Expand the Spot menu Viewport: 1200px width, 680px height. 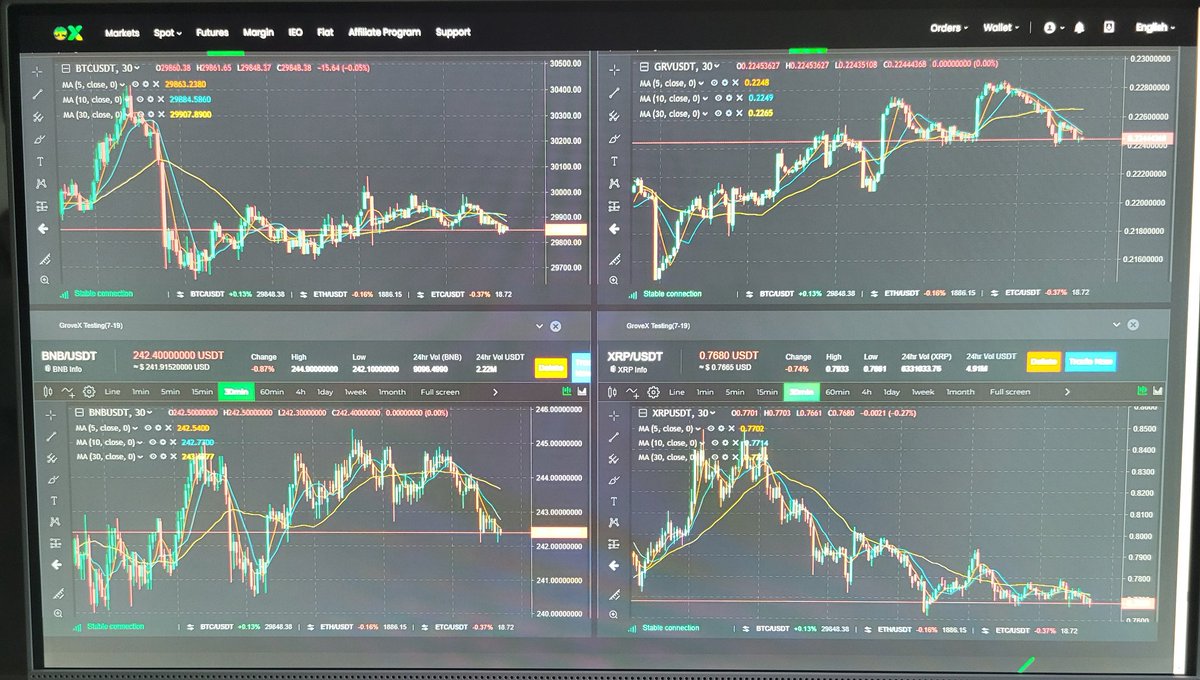(x=167, y=32)
